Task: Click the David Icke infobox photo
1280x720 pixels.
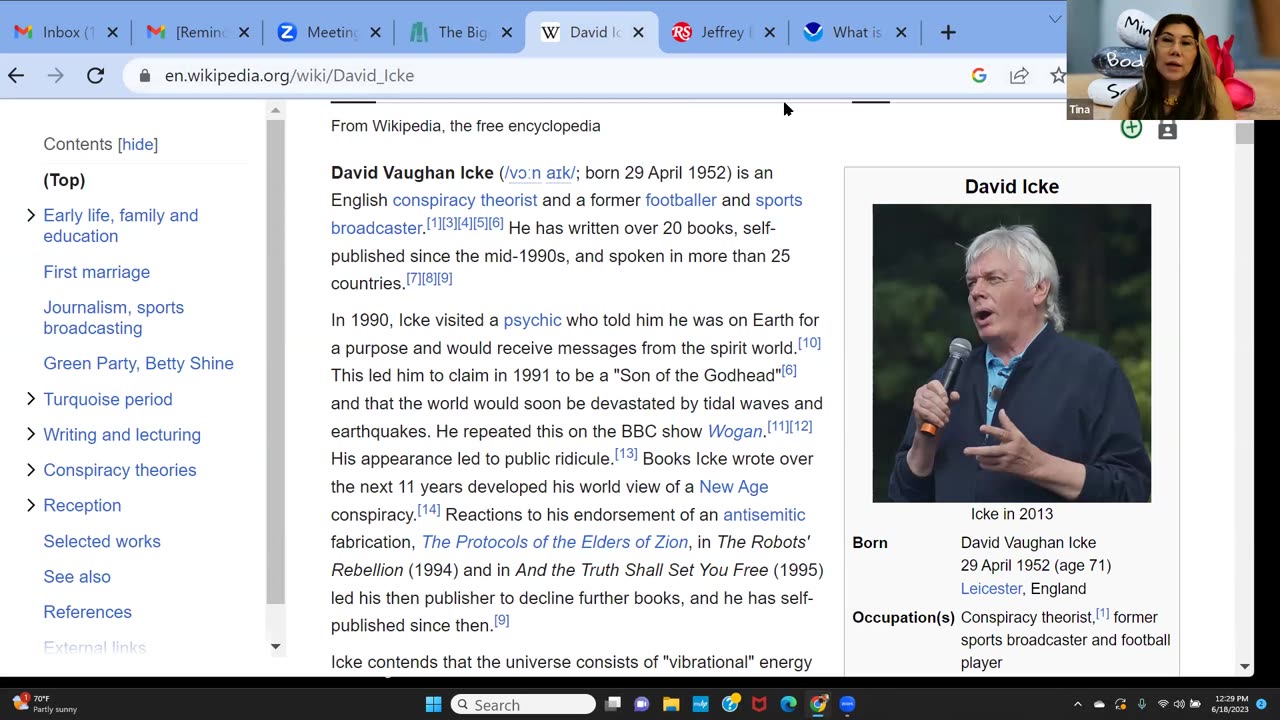Action: [x=1012, y=353]
